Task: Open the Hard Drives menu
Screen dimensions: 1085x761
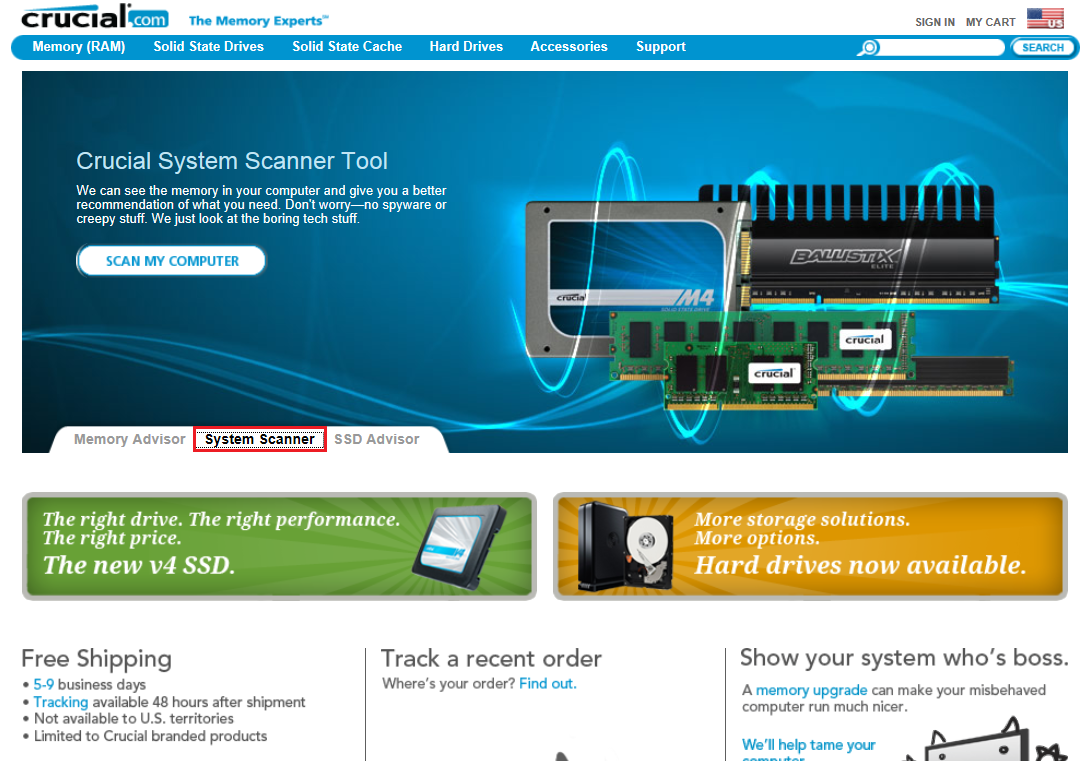Action: (466, 46)
